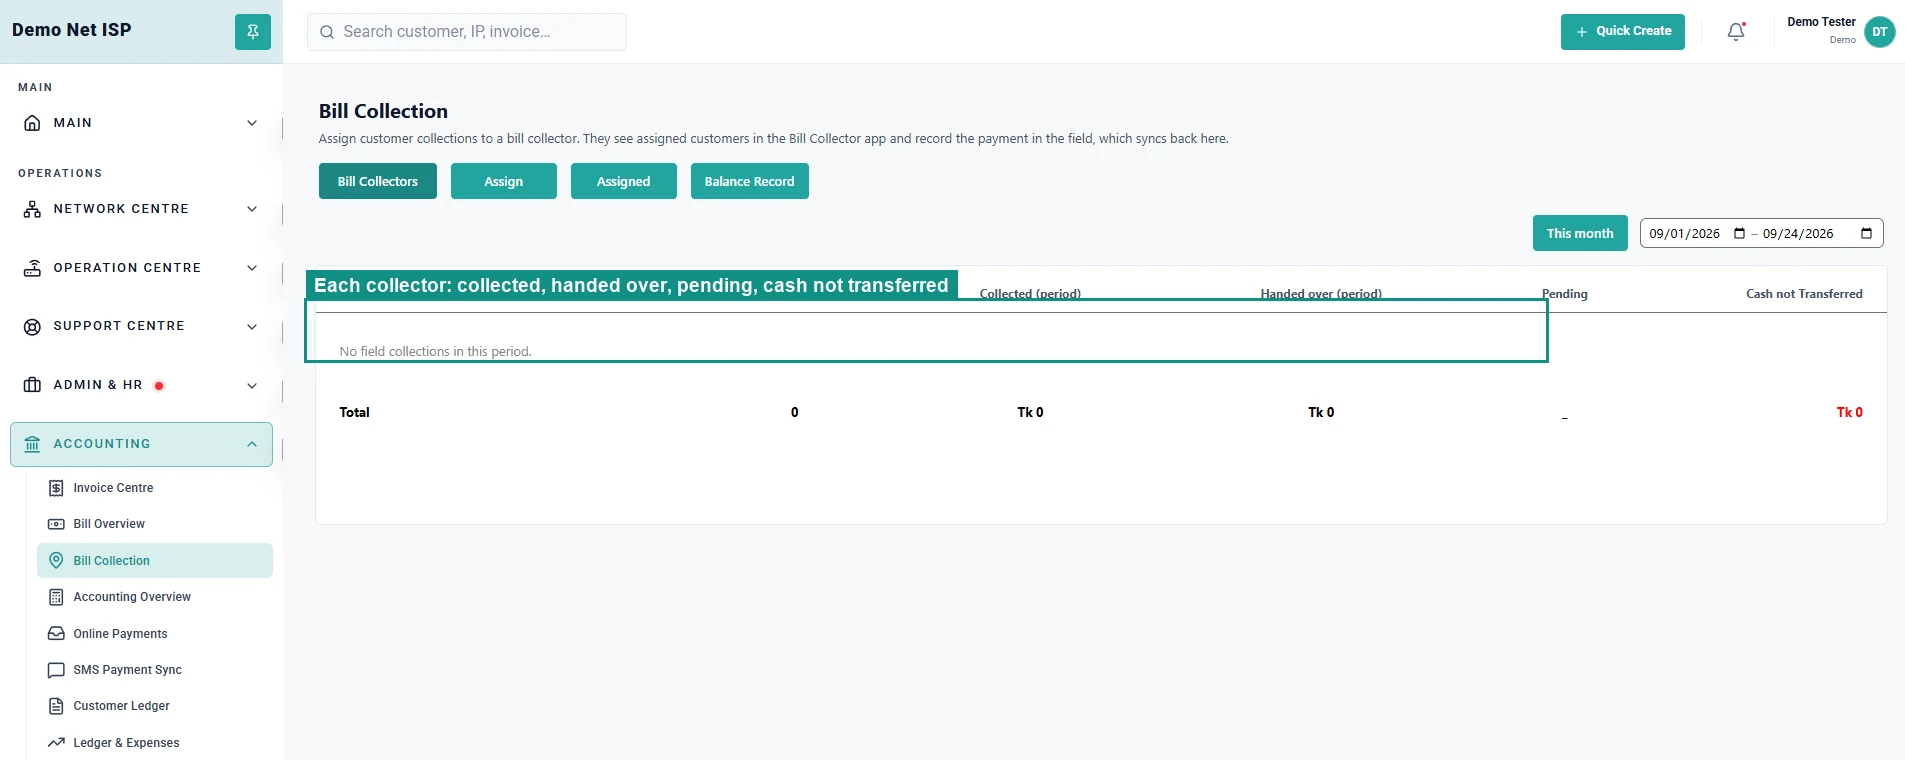The width and height of the screenshot is (1905, 760).
Task: Click the sidebar pin icon
Action: (x=253, y=32)
